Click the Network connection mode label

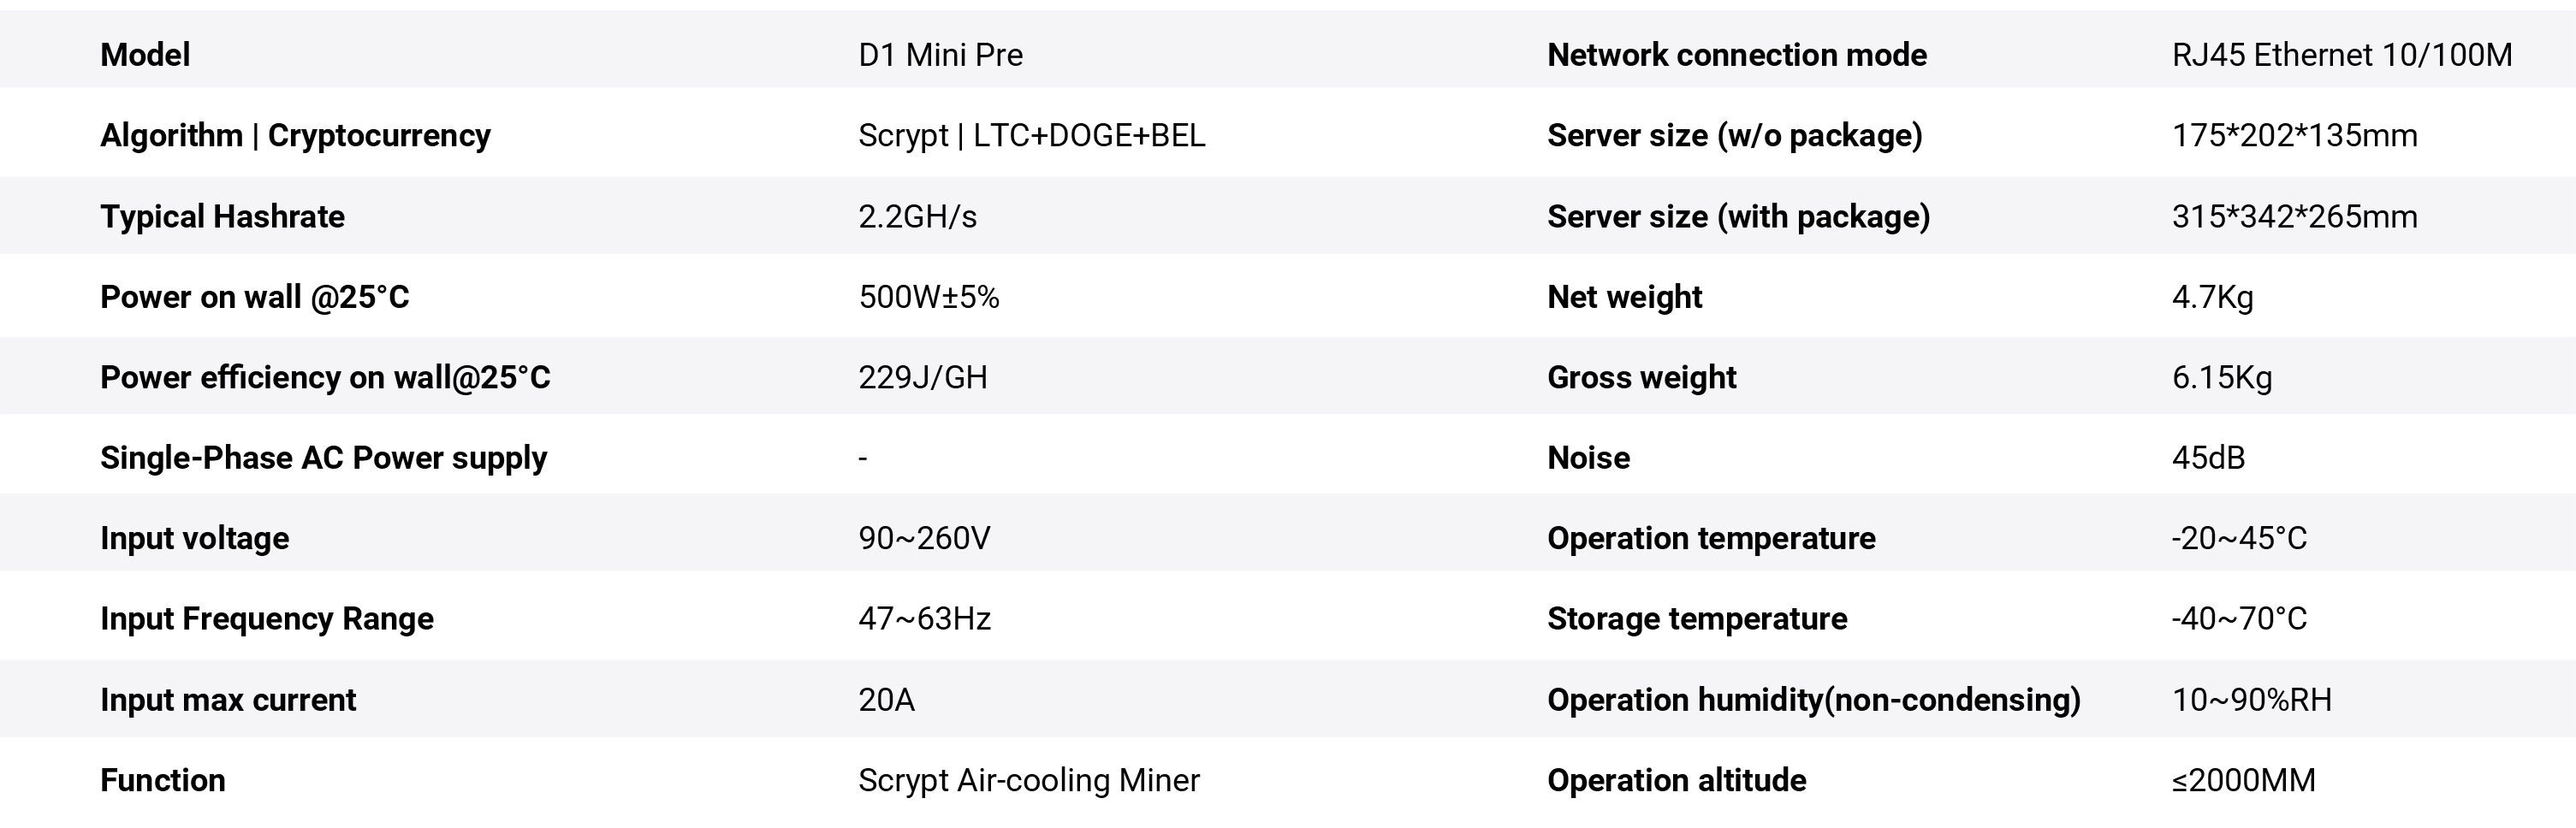[x=1736, y=54]
